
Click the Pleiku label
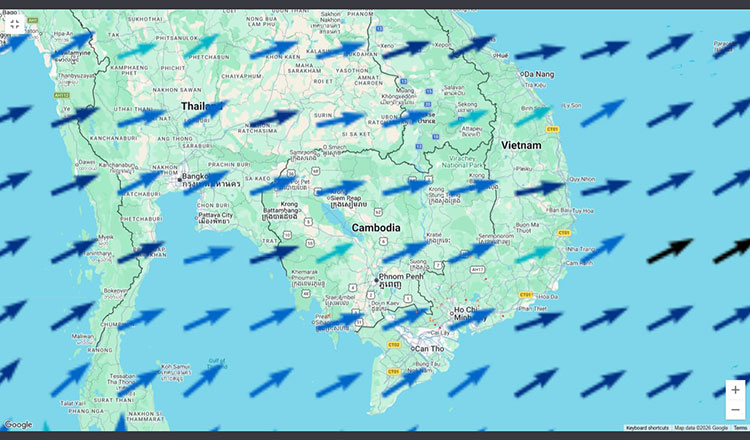523,169
